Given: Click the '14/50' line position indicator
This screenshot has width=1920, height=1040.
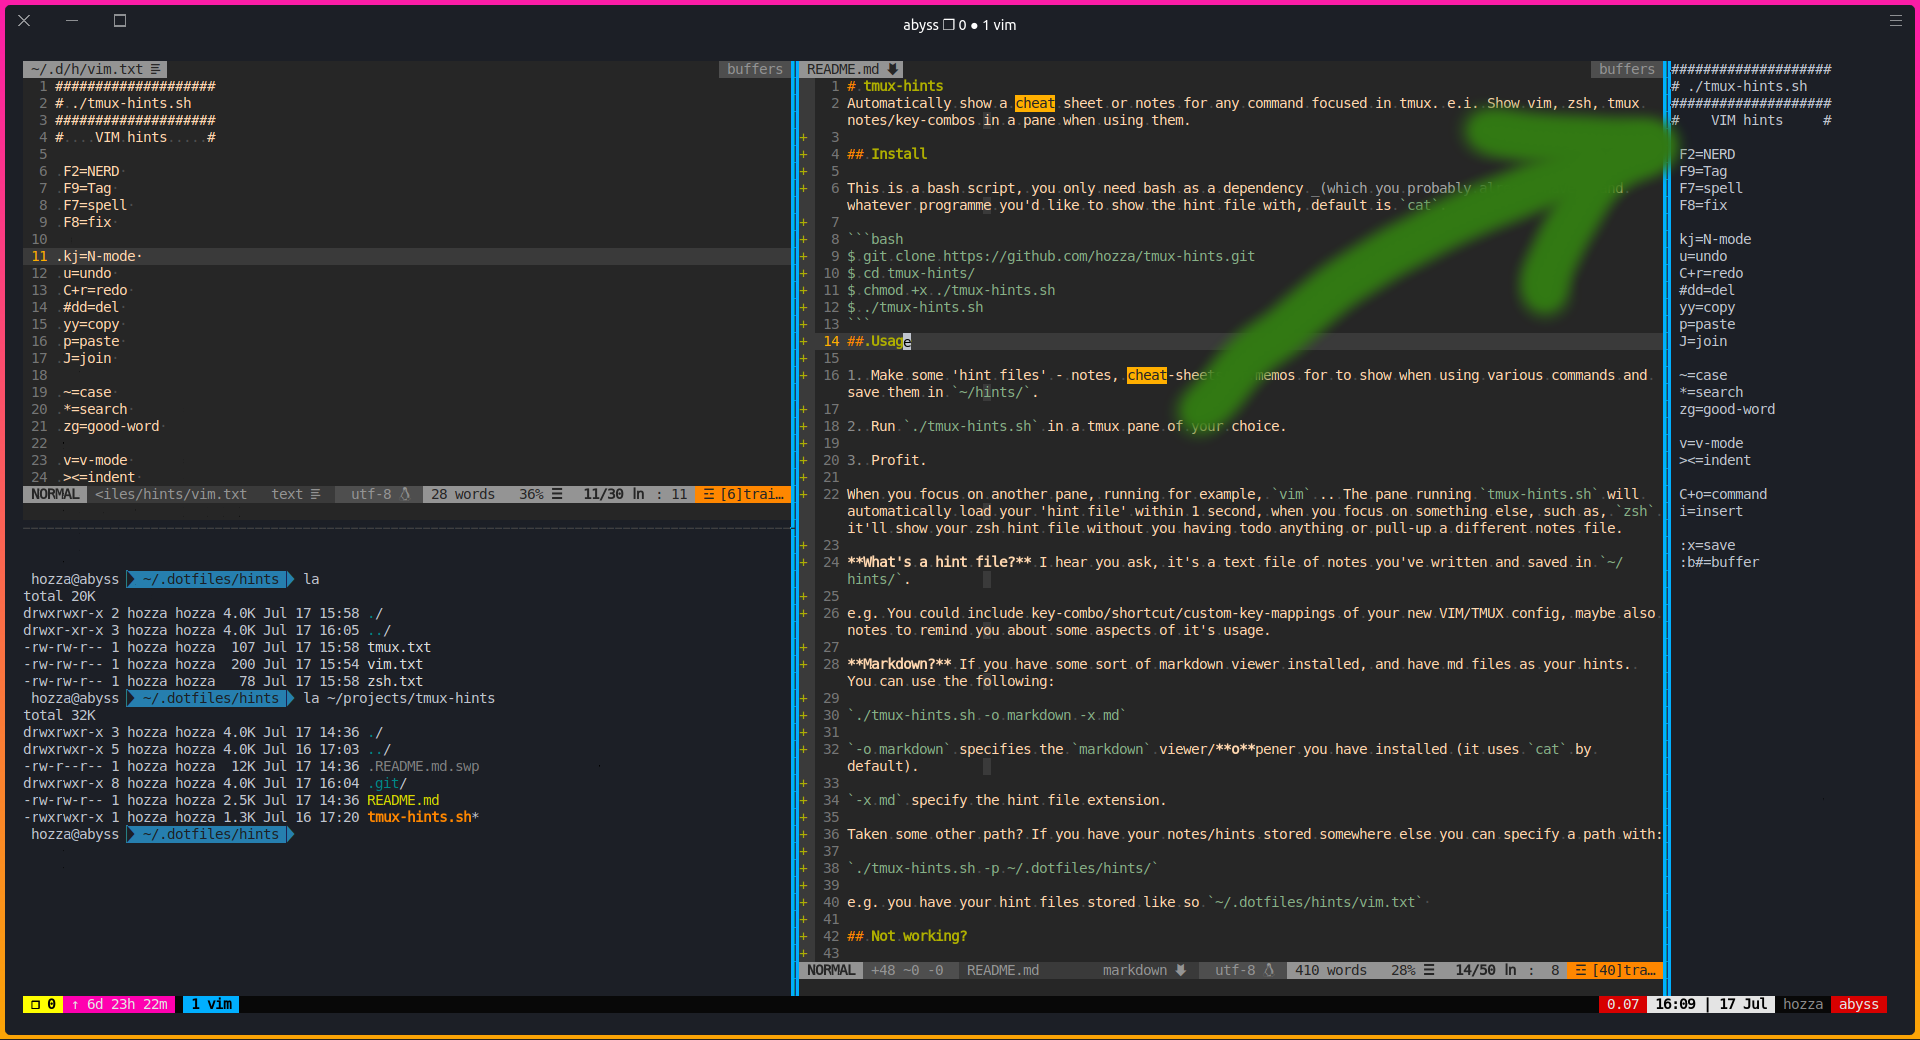Looking at the screenshot, I should coord(1475,970).
